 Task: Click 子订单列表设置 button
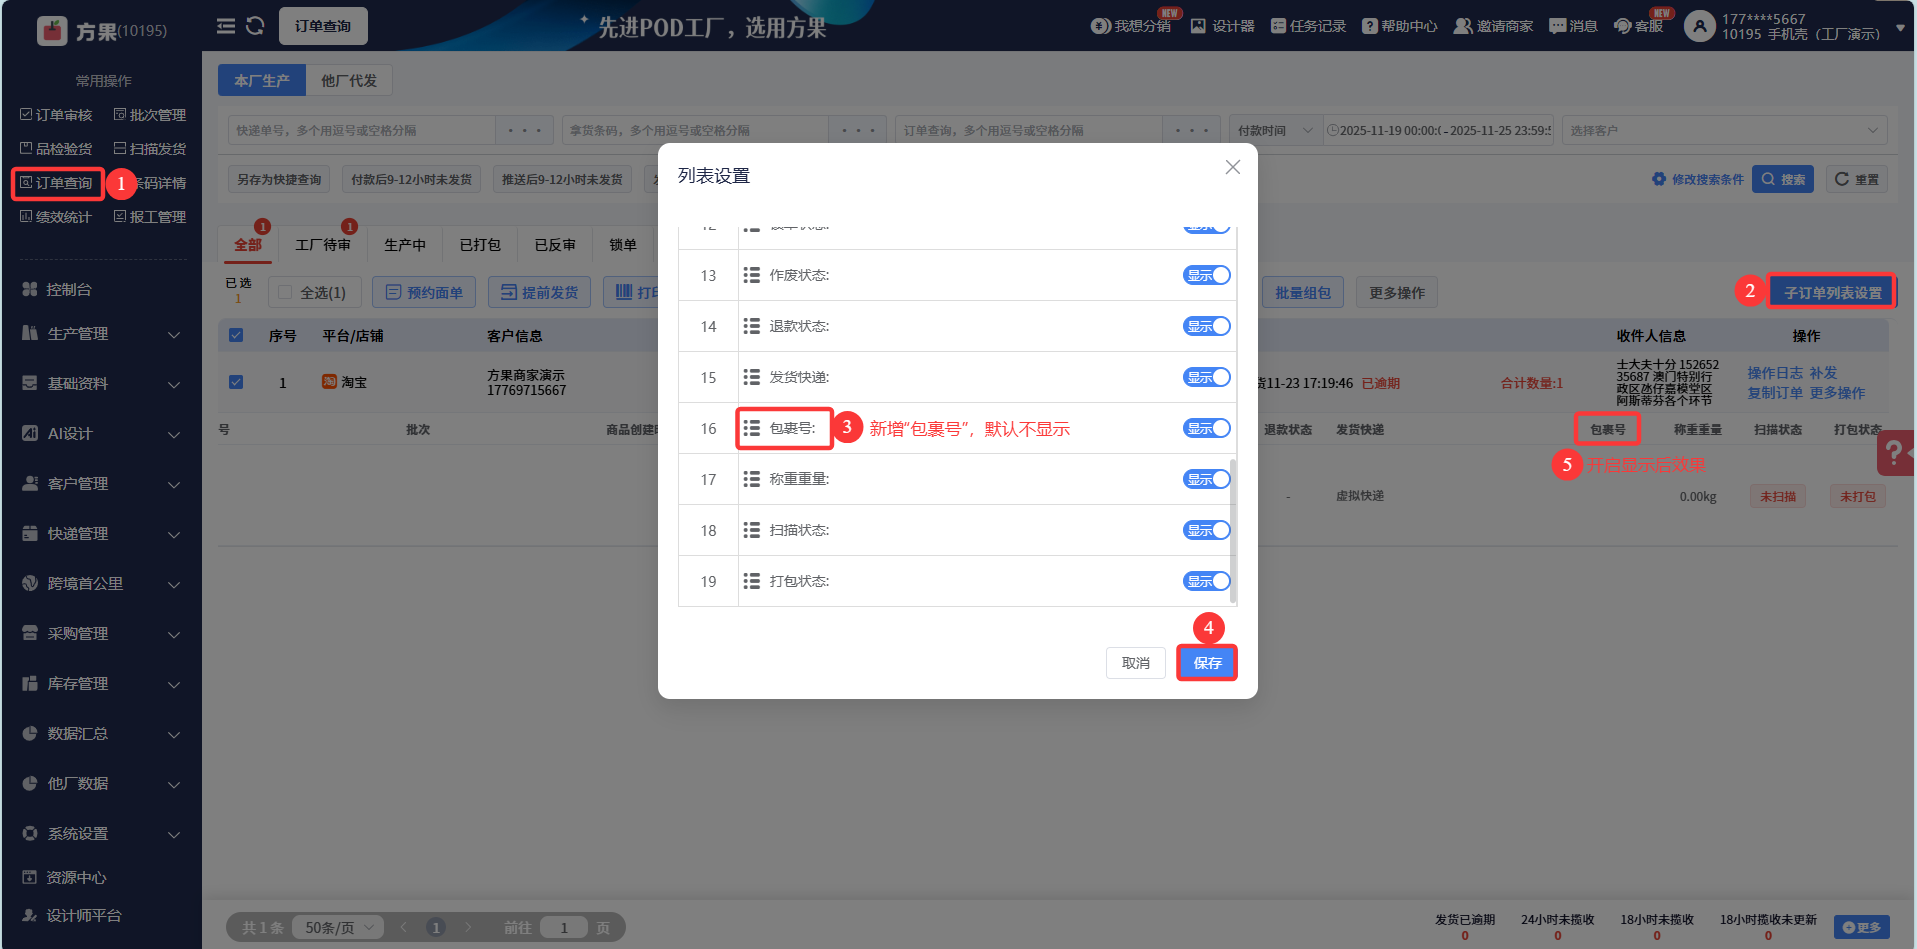point(1832,293)
